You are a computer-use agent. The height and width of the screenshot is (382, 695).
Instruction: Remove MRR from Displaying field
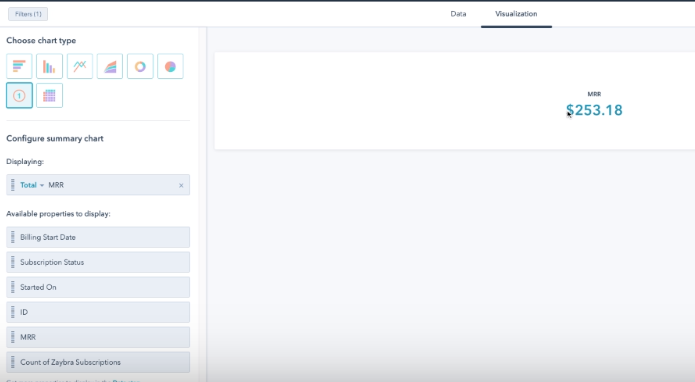pos(181,186)
